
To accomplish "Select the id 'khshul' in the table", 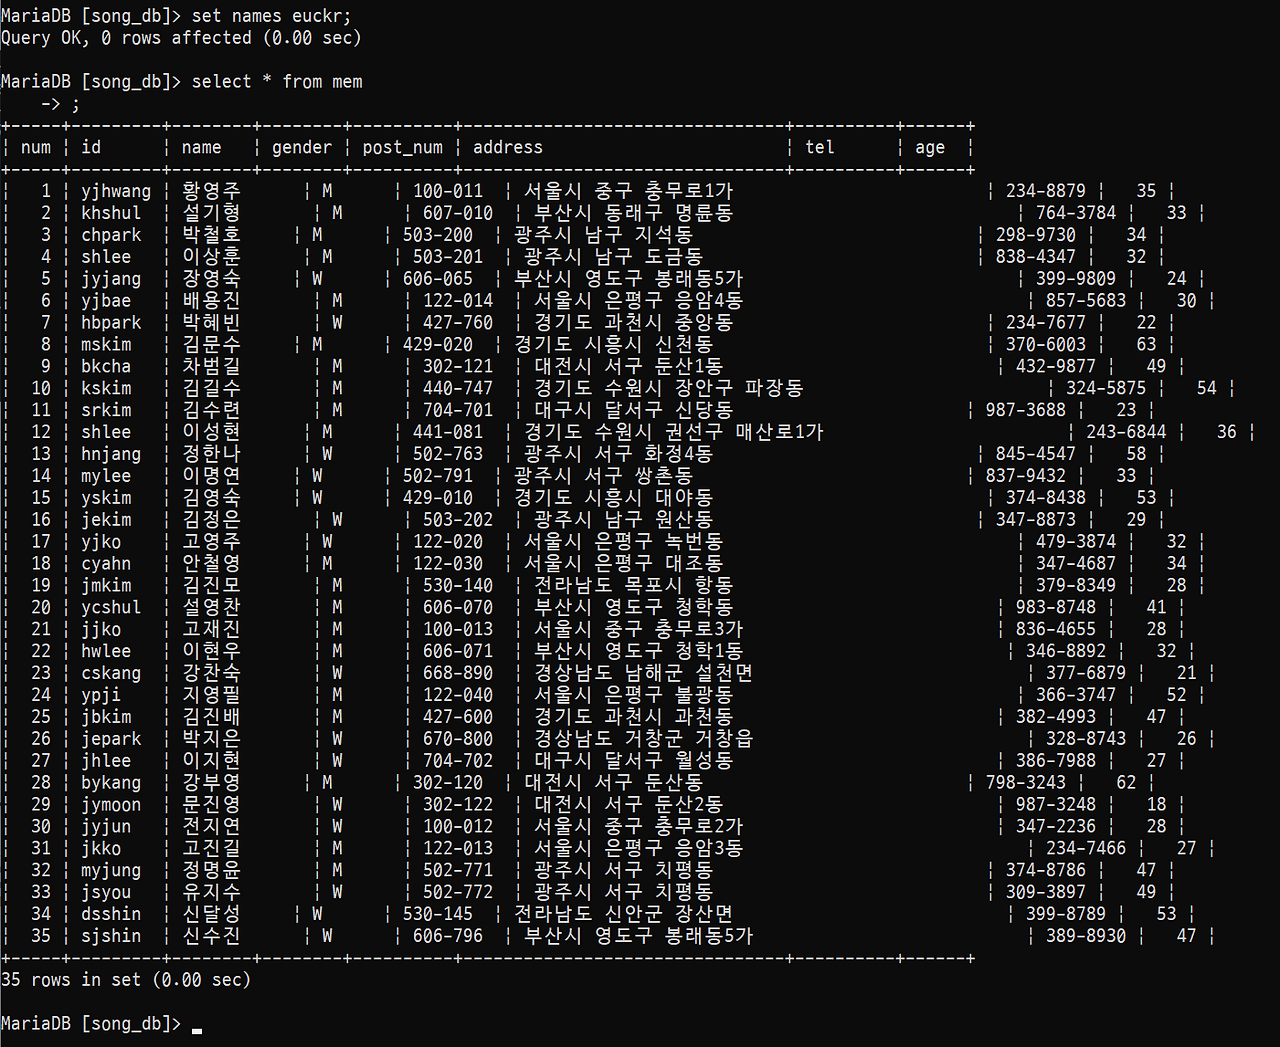I will [x=111, y=213].
